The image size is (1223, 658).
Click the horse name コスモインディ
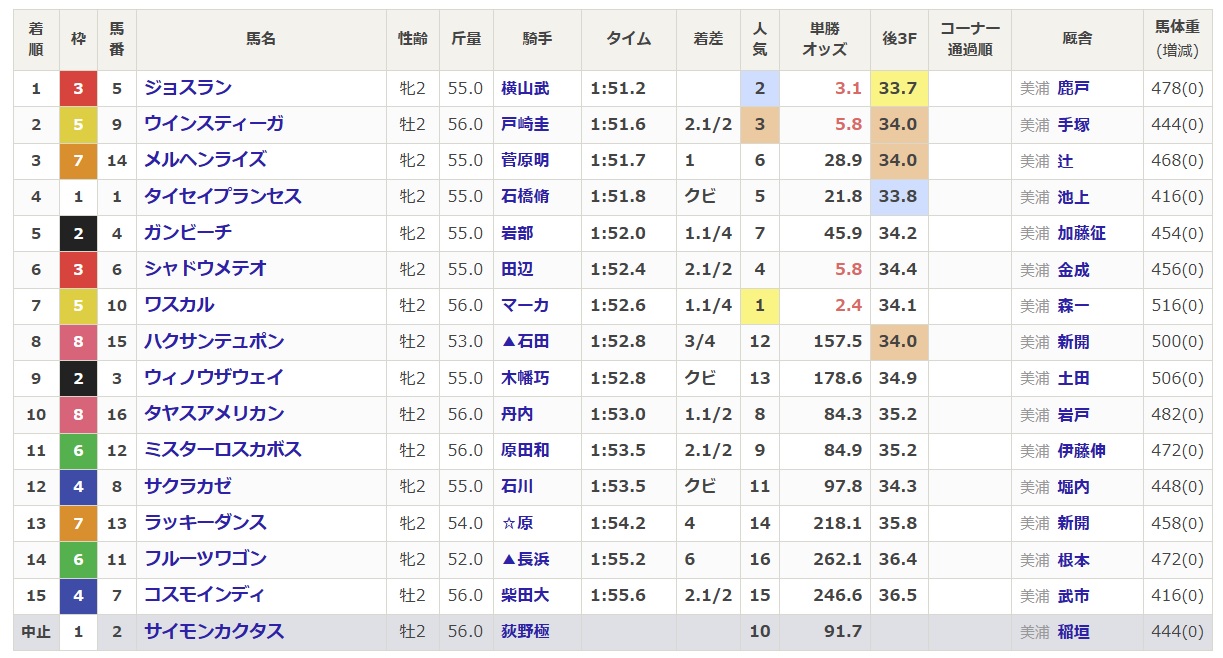pos(204,595)
